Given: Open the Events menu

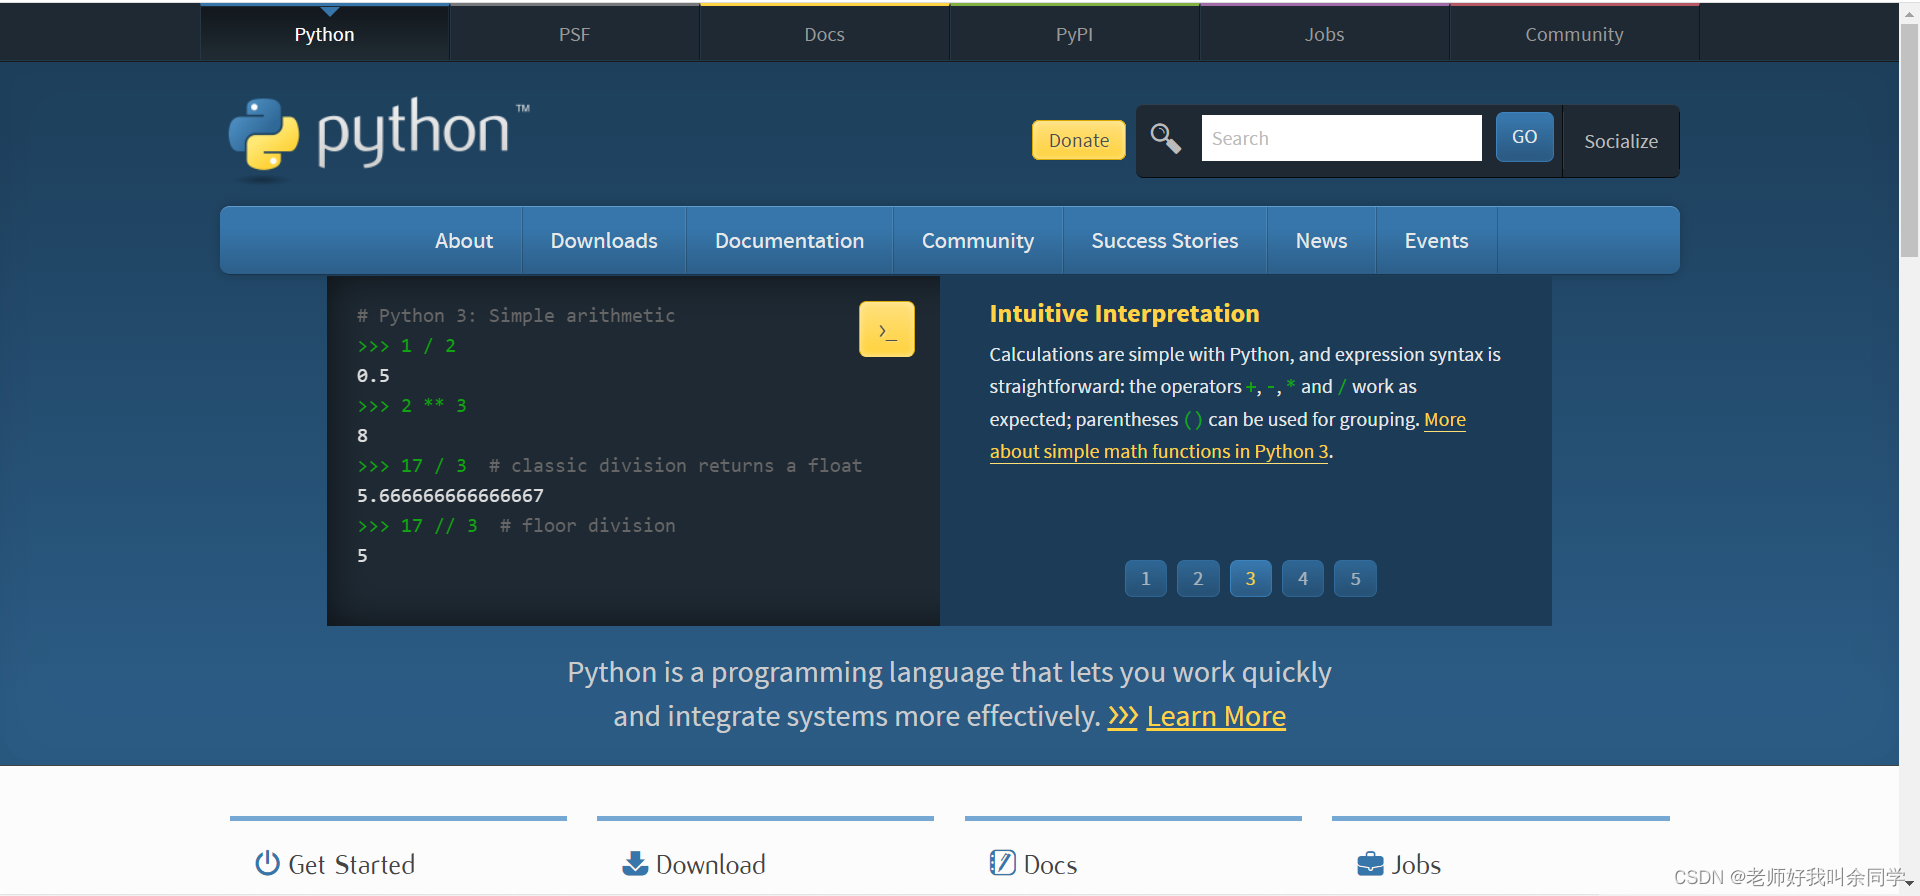Looking at the screenshot, I should point(1437,240).
